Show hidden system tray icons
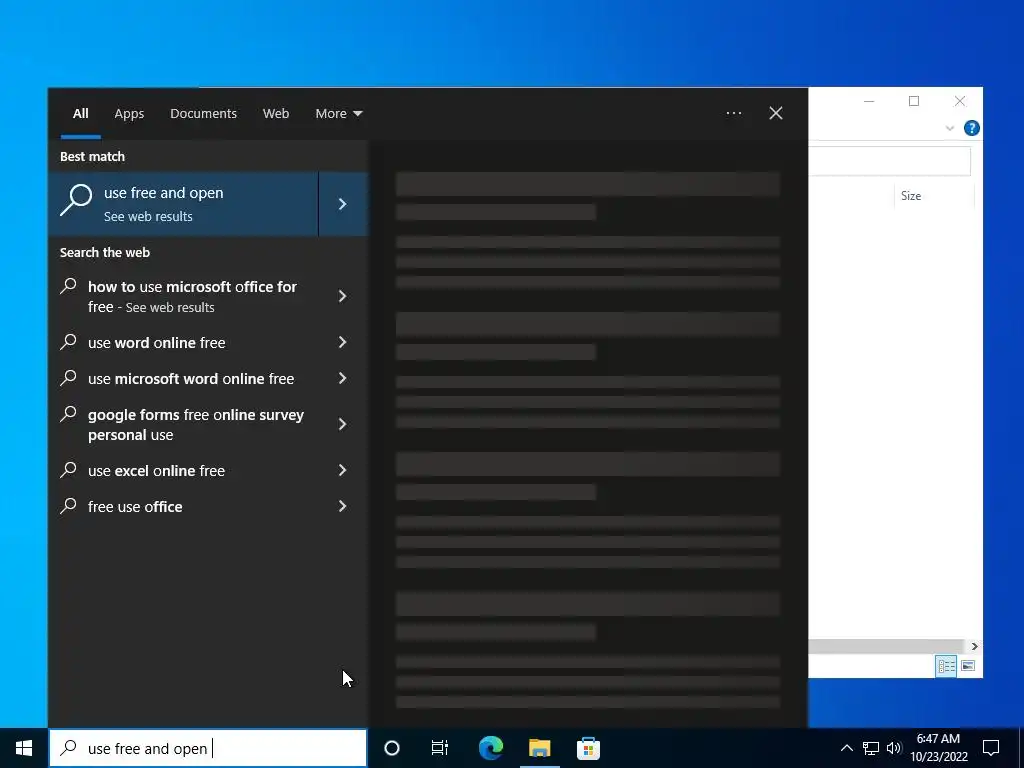 pyautogui.click(x=846, y=748)
